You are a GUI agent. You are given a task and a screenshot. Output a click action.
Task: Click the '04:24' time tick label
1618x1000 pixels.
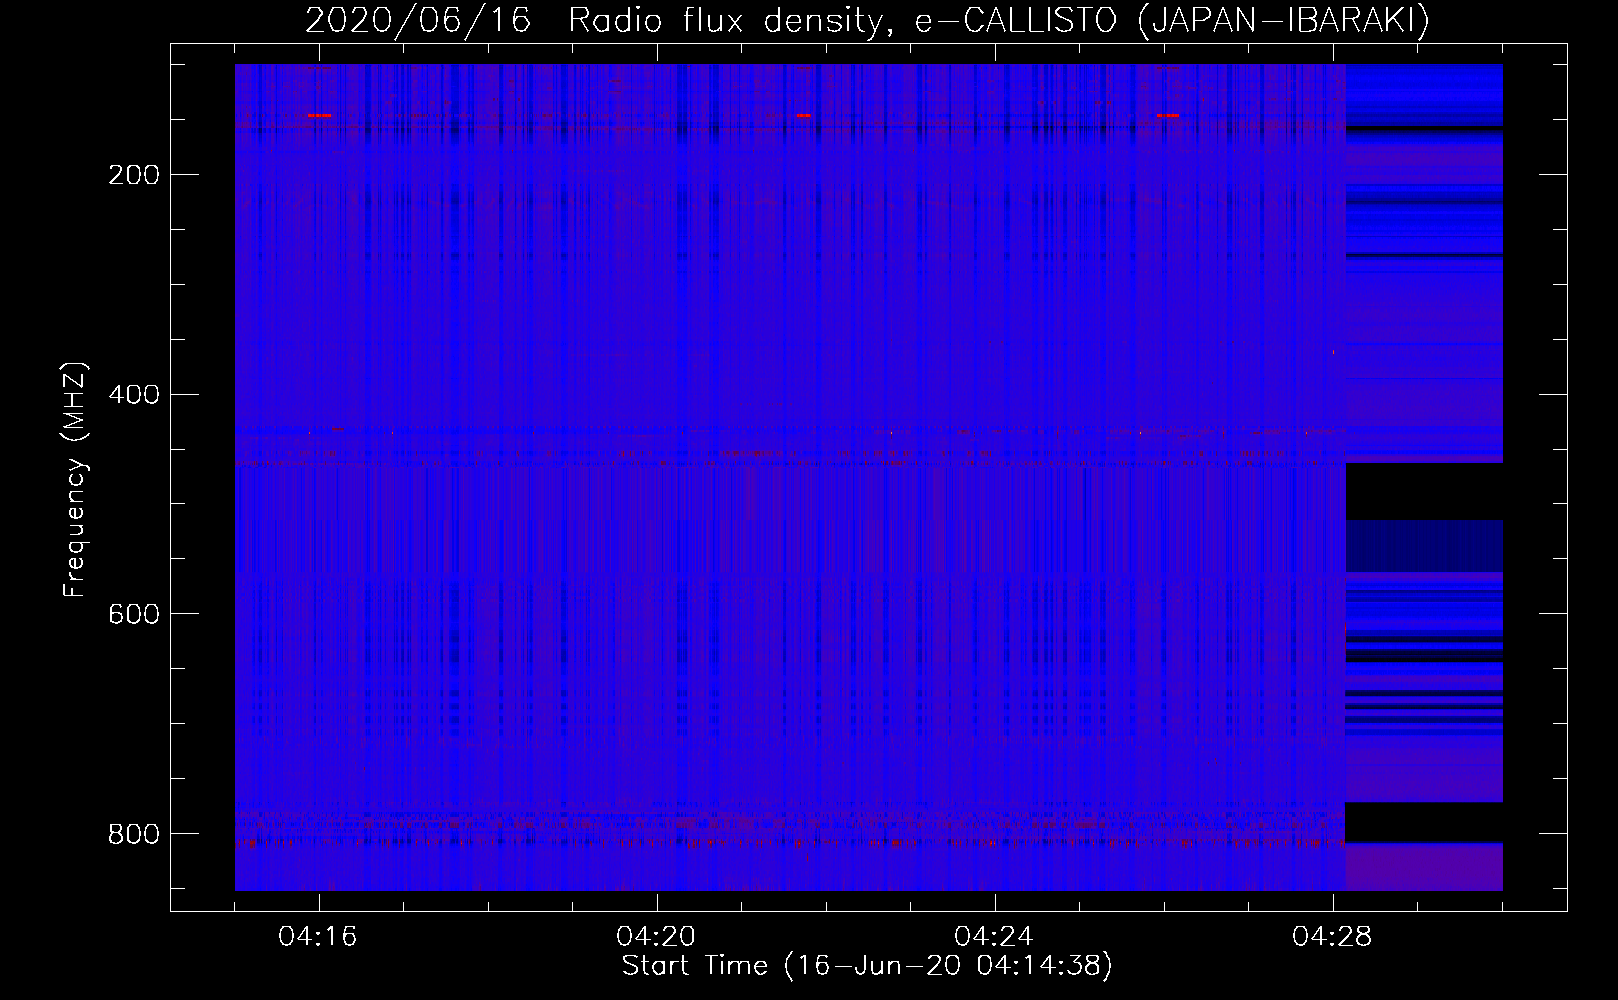(994, 937)
